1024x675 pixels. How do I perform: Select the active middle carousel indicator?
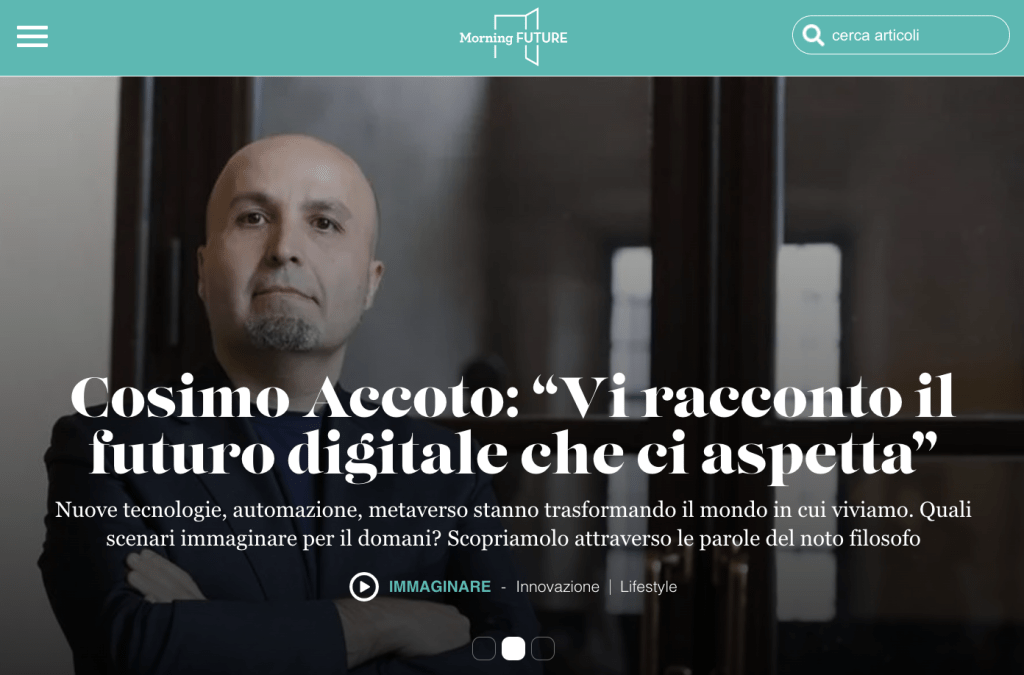[513, 648]
